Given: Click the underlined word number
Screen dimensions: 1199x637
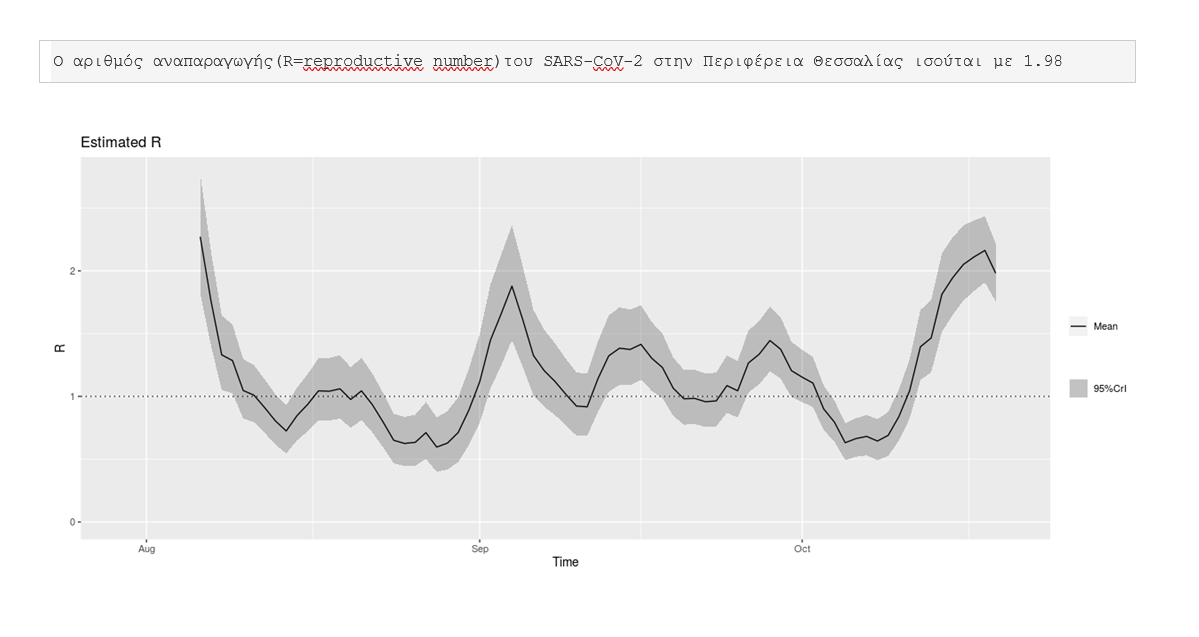Looking at the screenshot, I should click(463, 61).
